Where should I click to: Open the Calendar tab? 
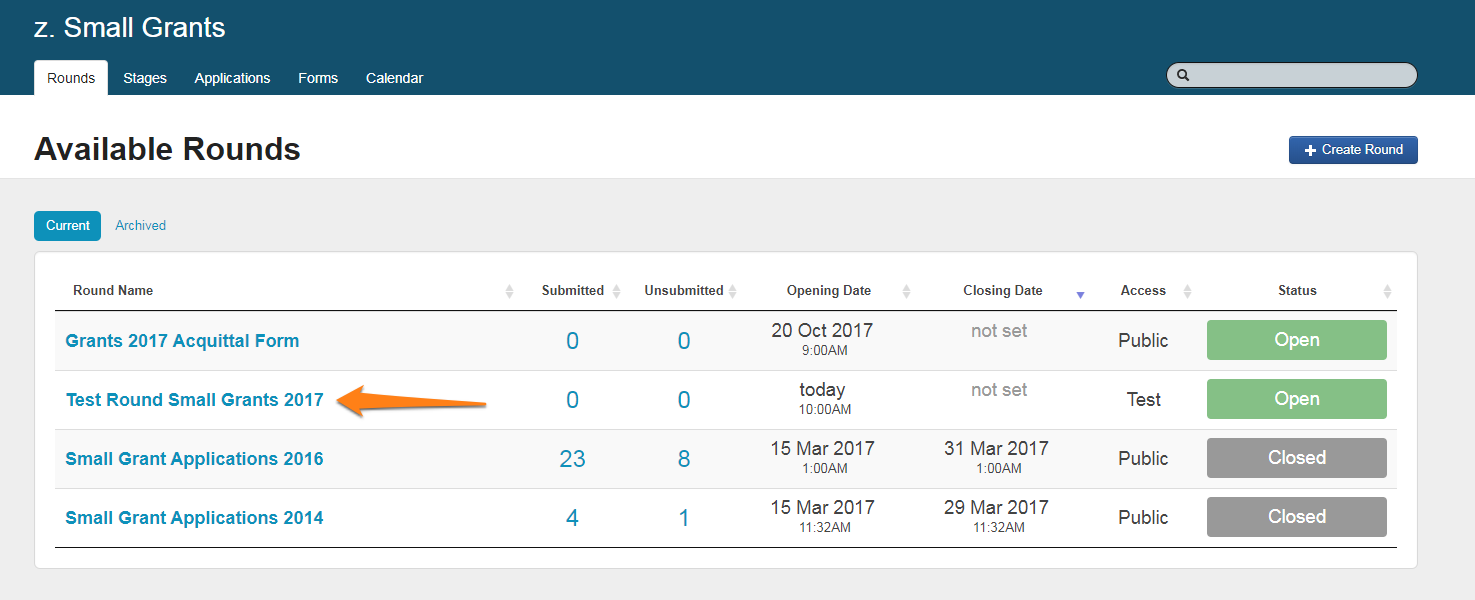(394, 78)
